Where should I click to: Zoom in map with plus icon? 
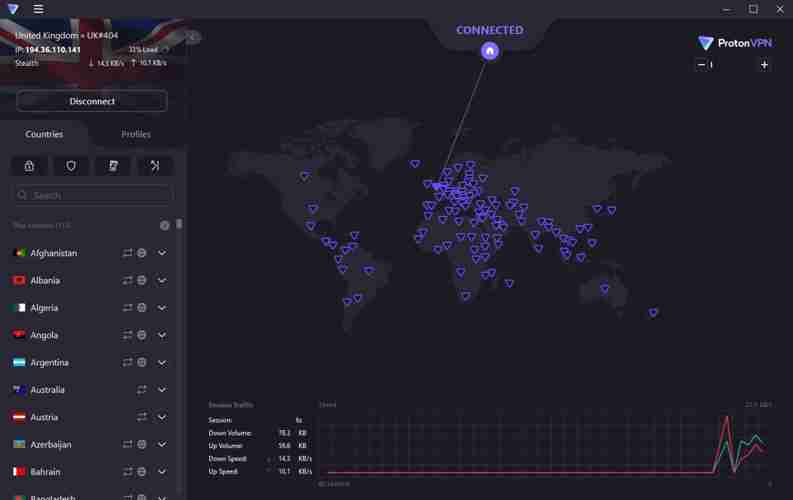764,65
